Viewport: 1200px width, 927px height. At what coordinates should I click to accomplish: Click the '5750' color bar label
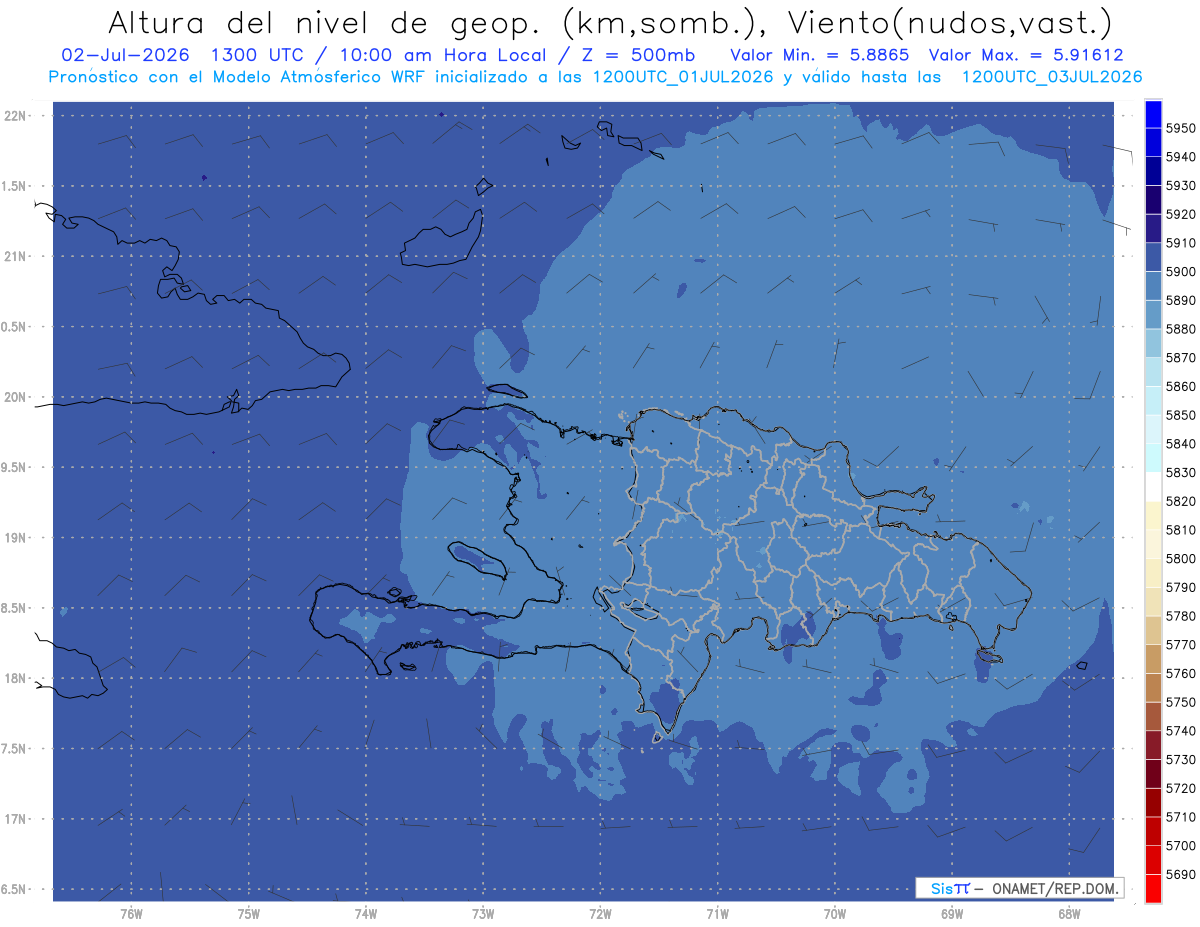point(1181,702)
